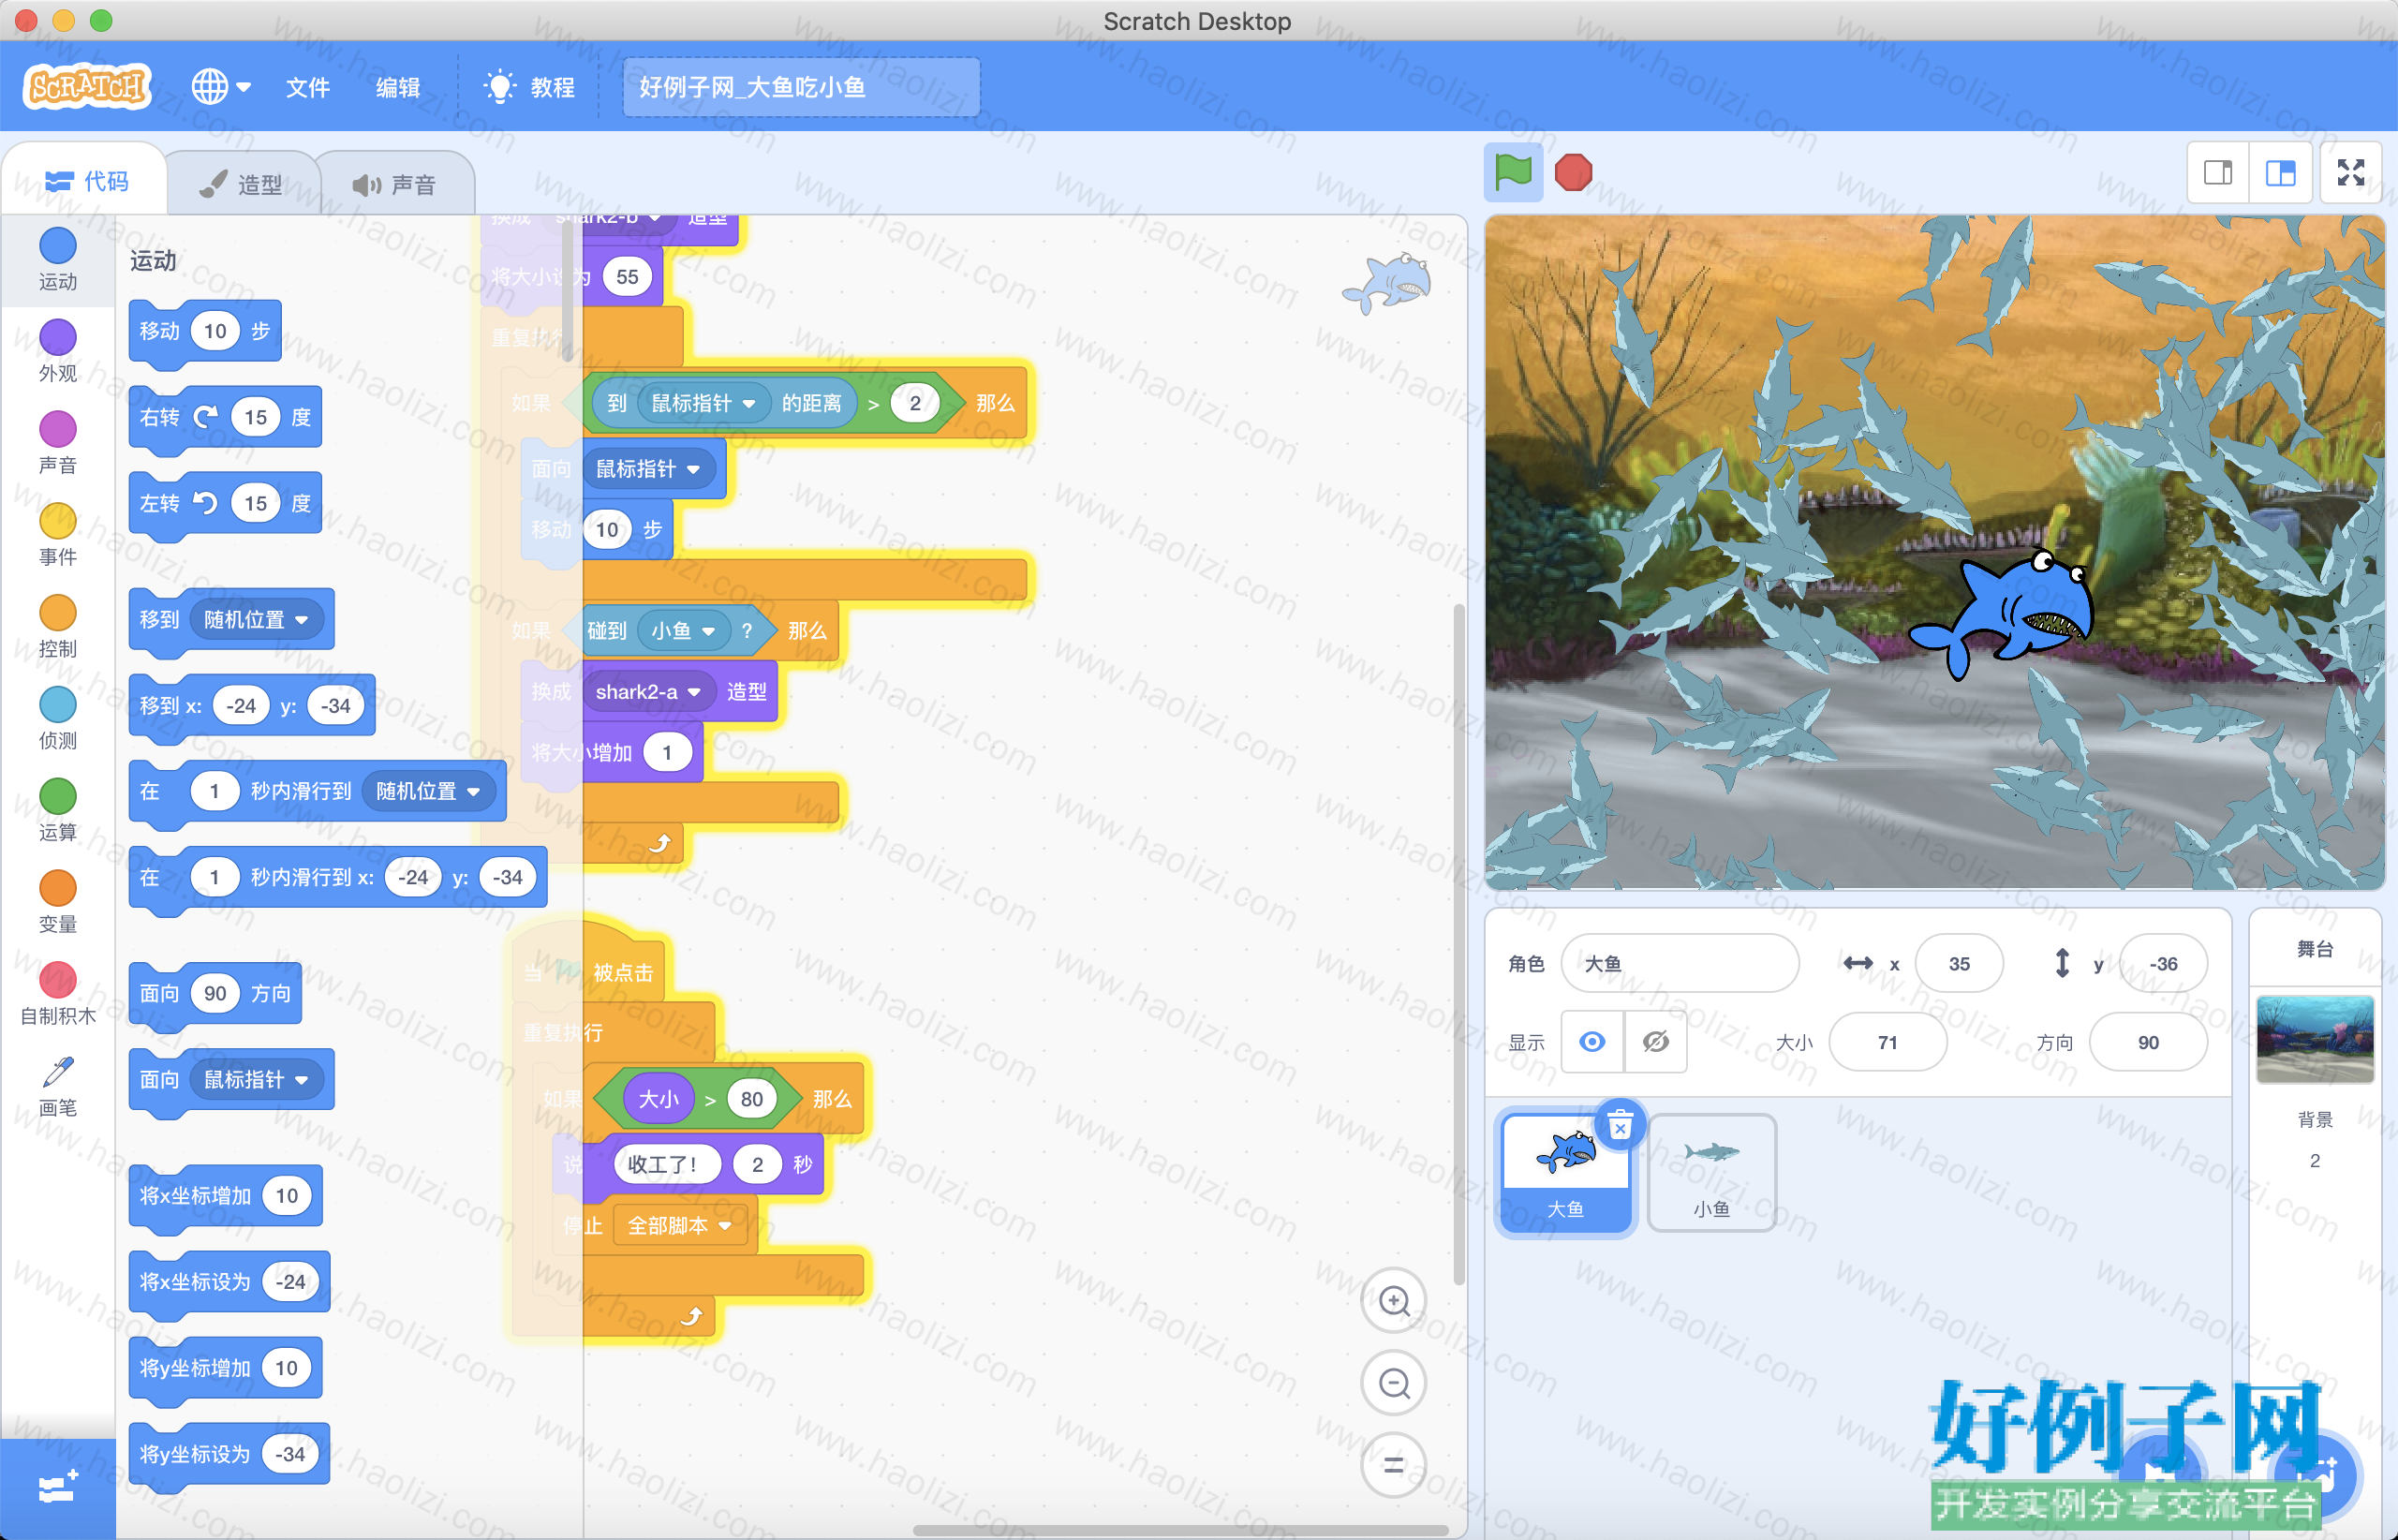The width and height of the screenshot is (2398, 1540).
Task: Click the workspace horizontal scrollbar
Action: 1180,1529
